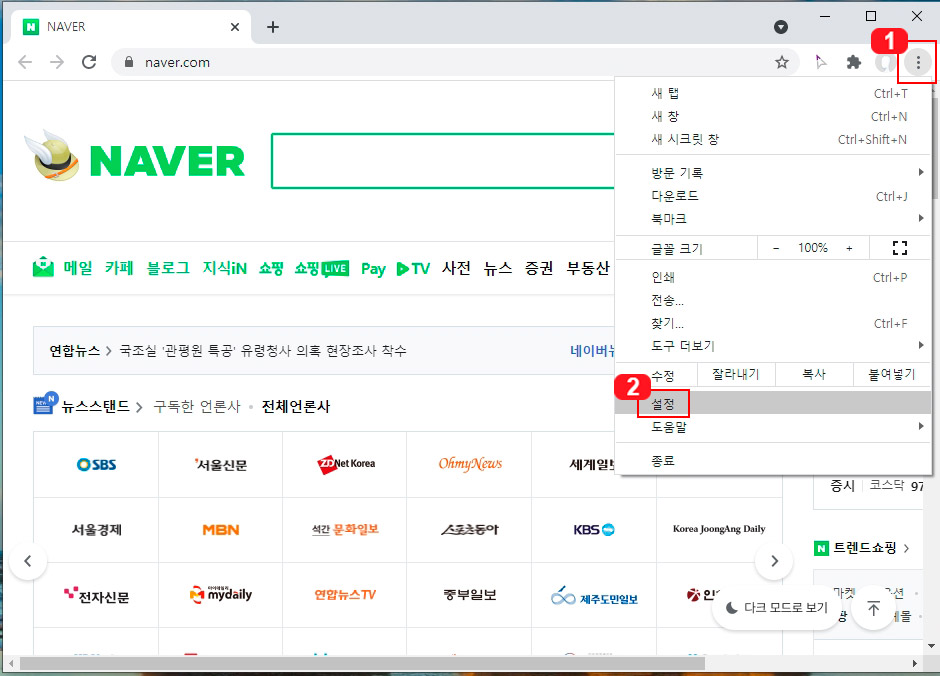Click the cursor-shaped extension icon

(x=820, y=62)
